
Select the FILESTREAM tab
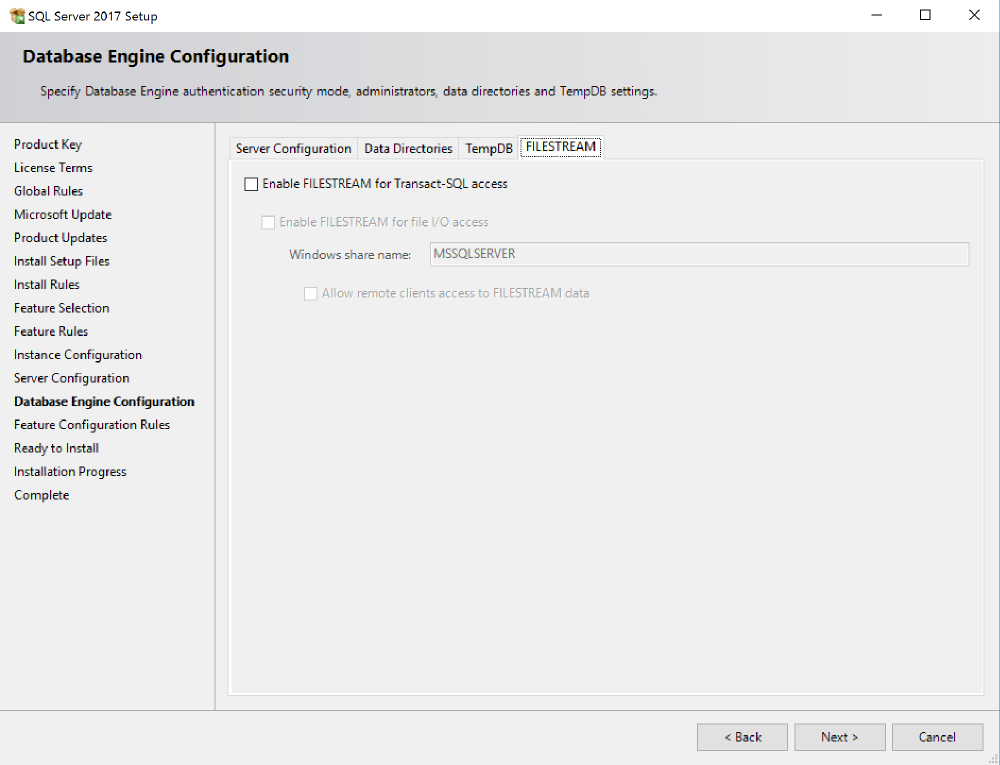[561, 147]
